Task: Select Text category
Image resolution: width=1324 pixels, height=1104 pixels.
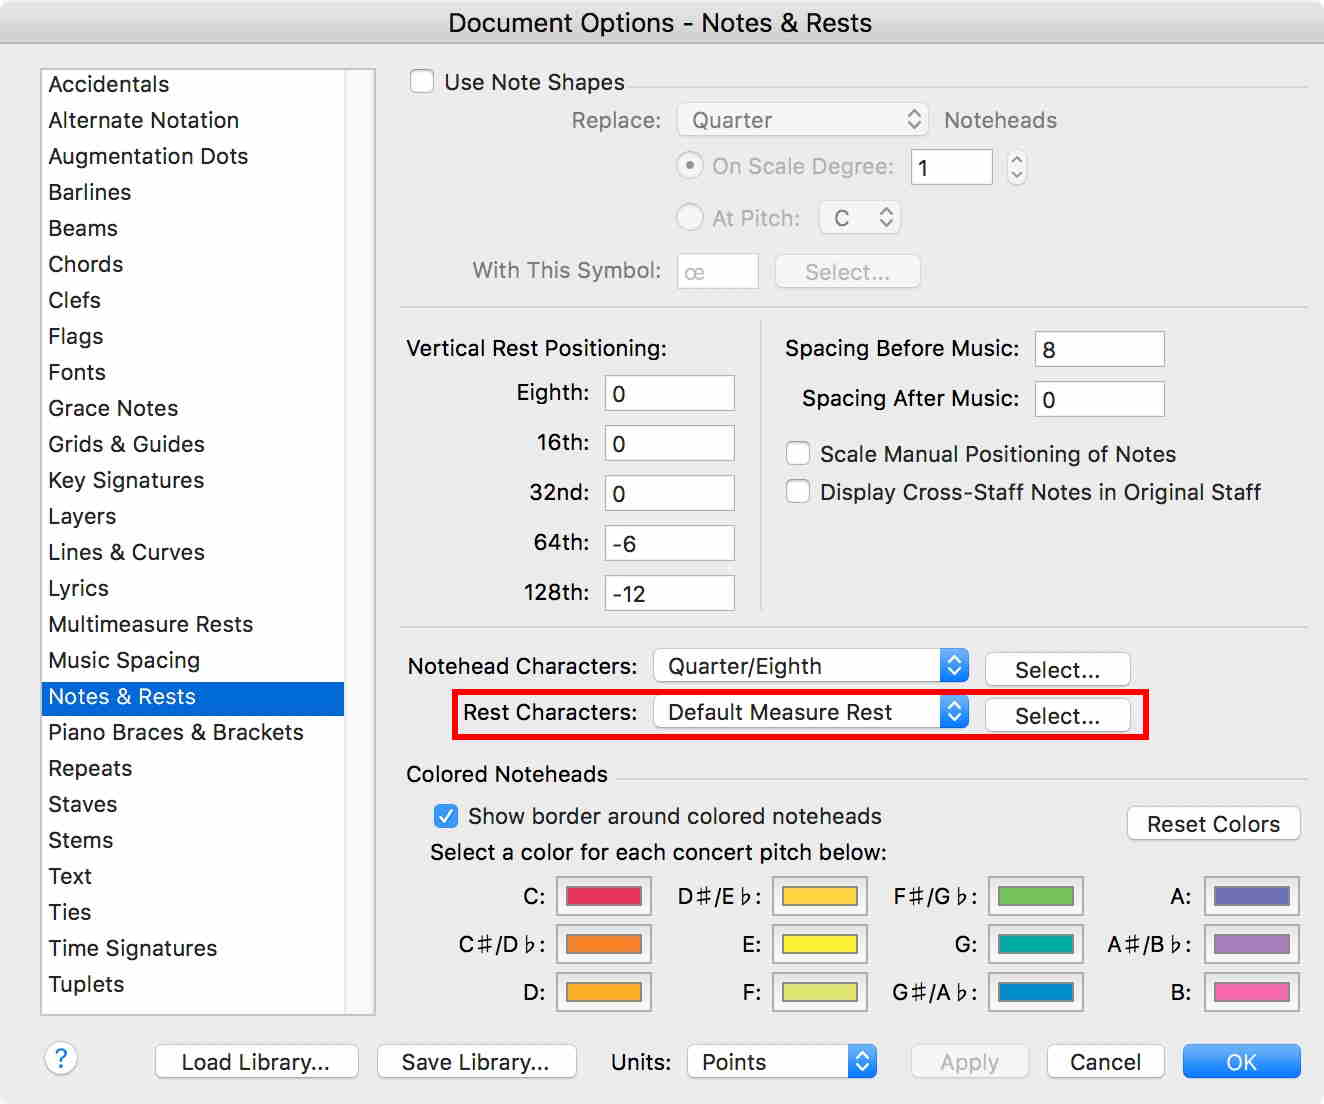Action: point(193,876)
